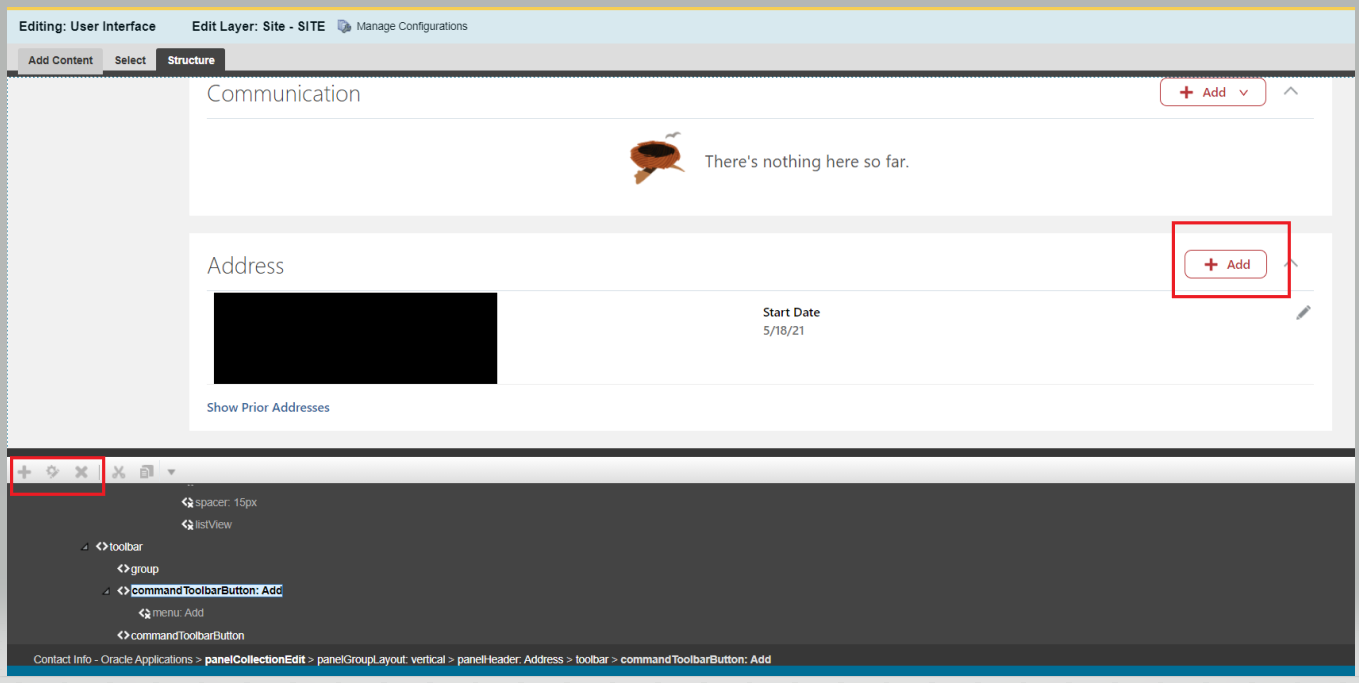The image size is (1359, 683).
Task: Collapse the commandToolbarButton: Add tree node
Action: point(107,590)
